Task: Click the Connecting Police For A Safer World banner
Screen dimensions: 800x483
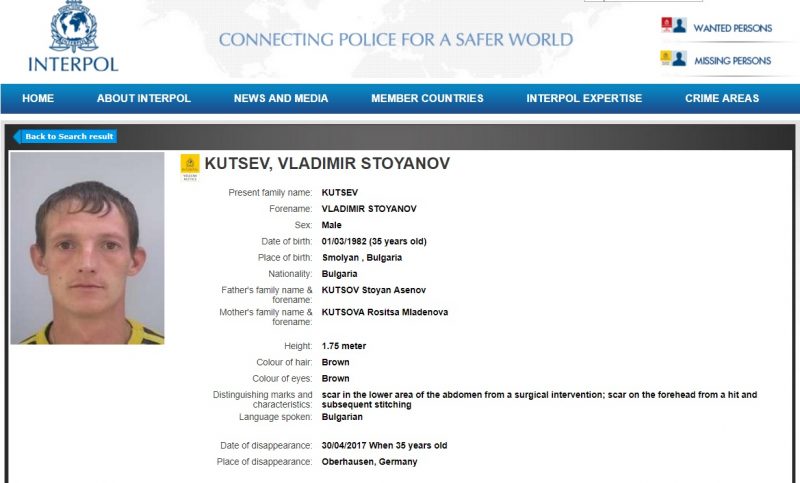Action: pyautogui.click(x=396, y=39)
